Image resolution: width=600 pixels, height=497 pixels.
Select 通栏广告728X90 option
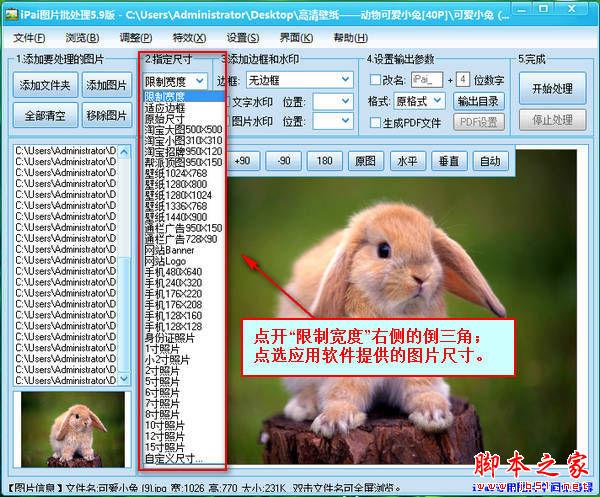(183, 239)
